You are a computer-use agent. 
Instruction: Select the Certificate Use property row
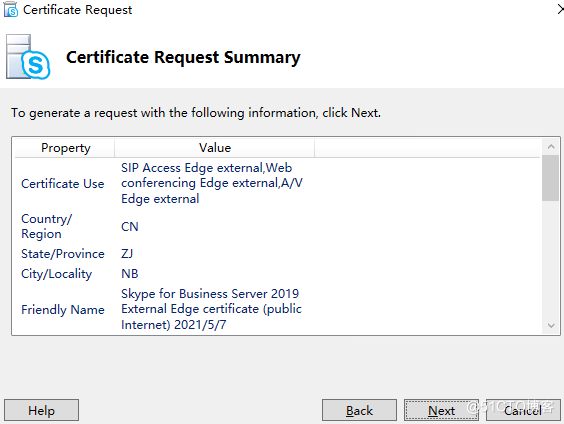click(277, 183)
